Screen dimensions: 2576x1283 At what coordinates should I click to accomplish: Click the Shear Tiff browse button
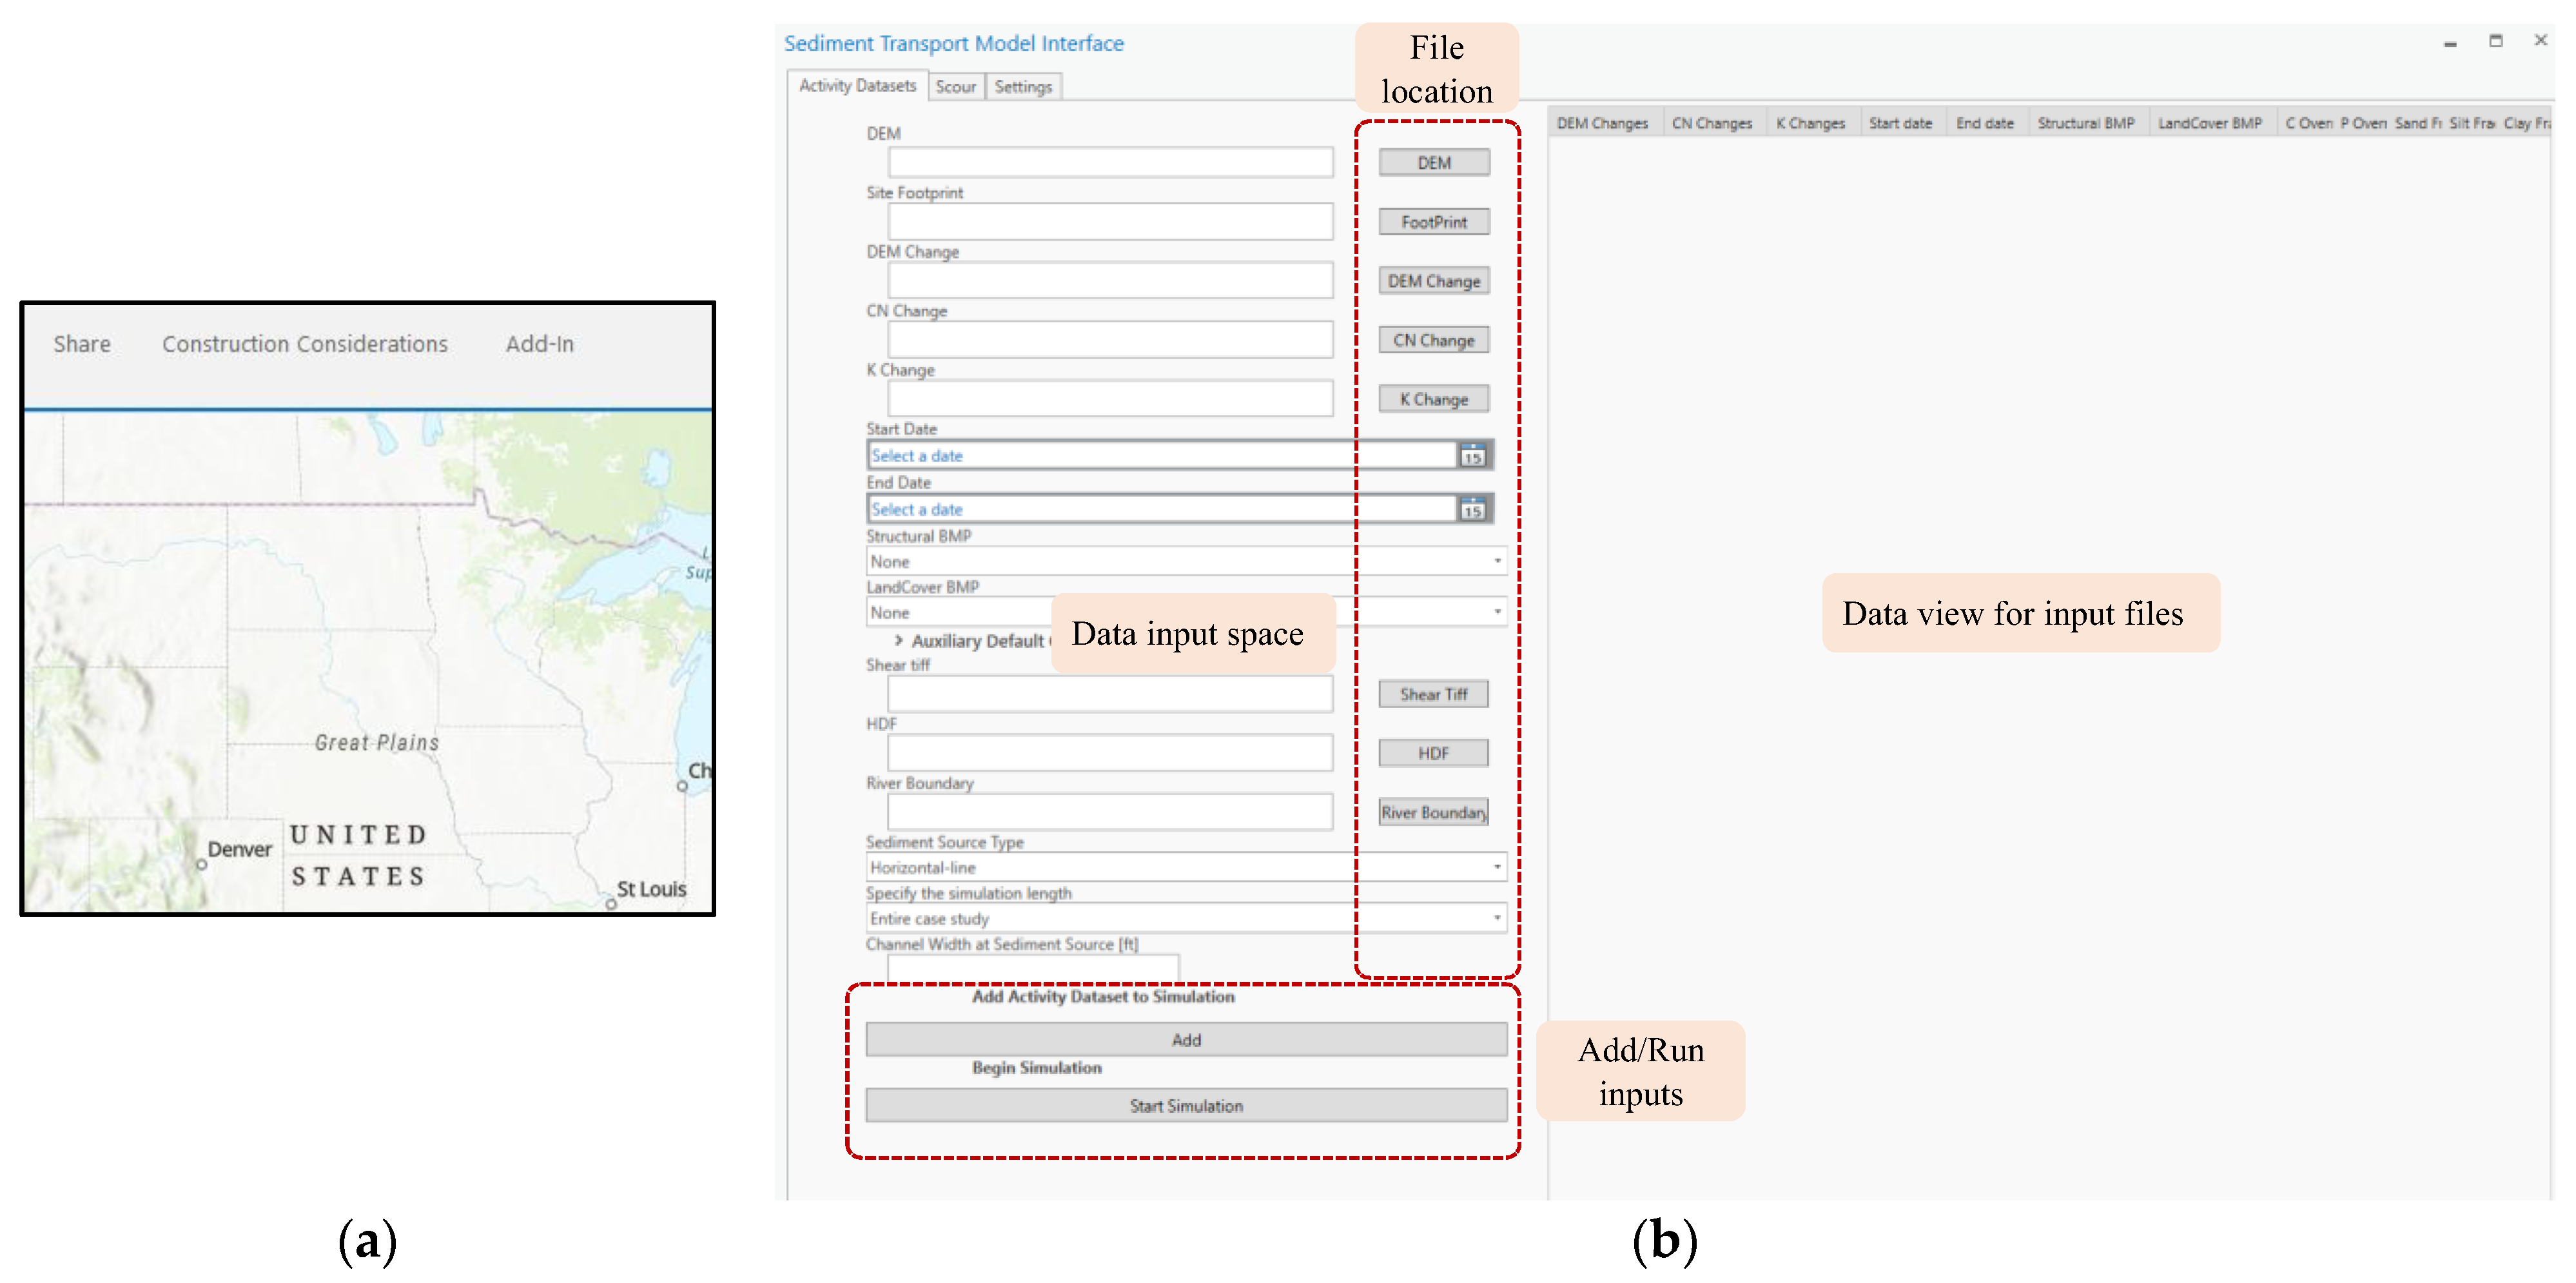[x=1433, y=694]
